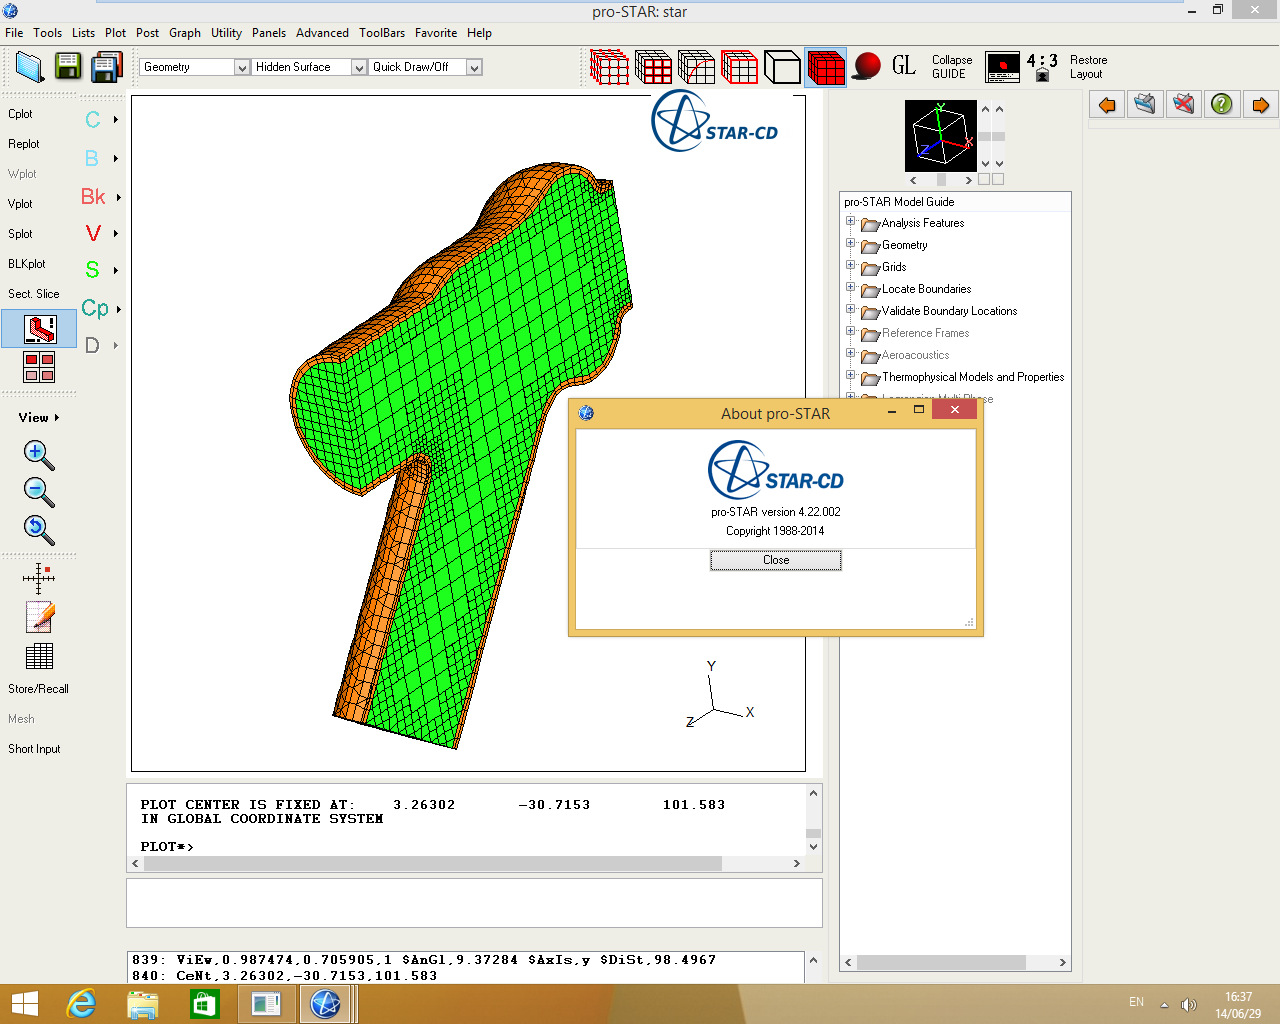The height and width of the screenshot is (1024, 1280).
Task: Open the File menu
Action: coord(14,33)
